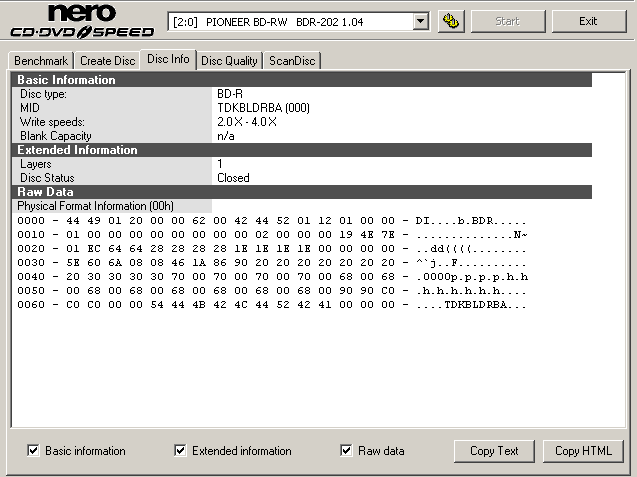Open the ScanDisc tab
The image size is (637, 477).
click(292, 61)
